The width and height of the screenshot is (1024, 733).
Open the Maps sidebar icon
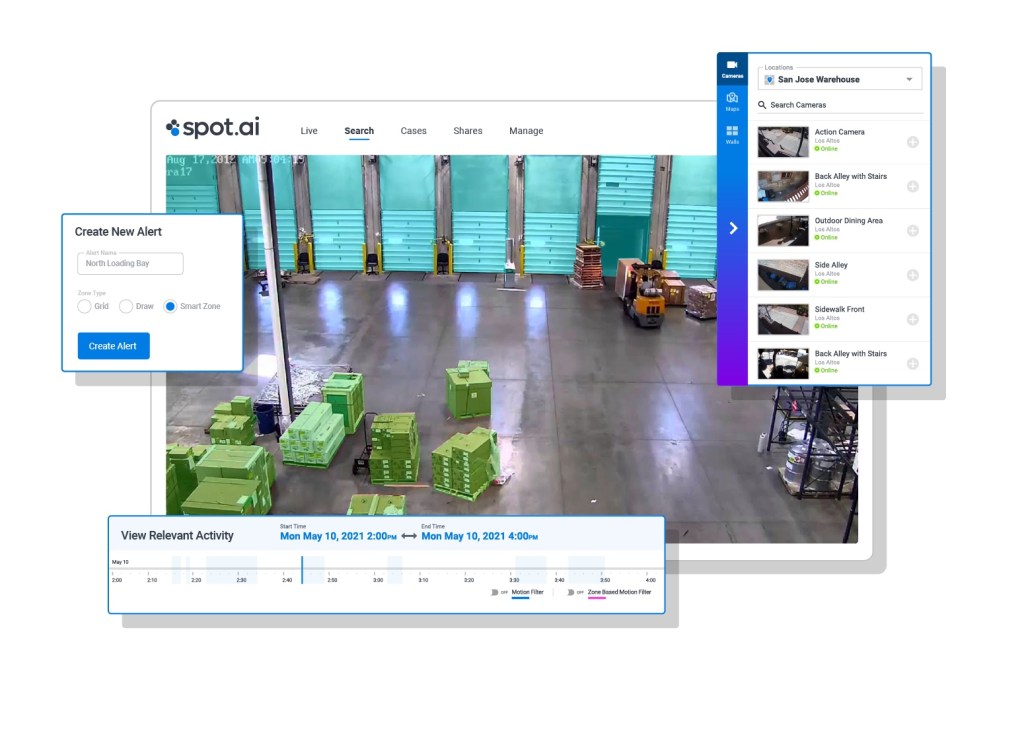732,101
